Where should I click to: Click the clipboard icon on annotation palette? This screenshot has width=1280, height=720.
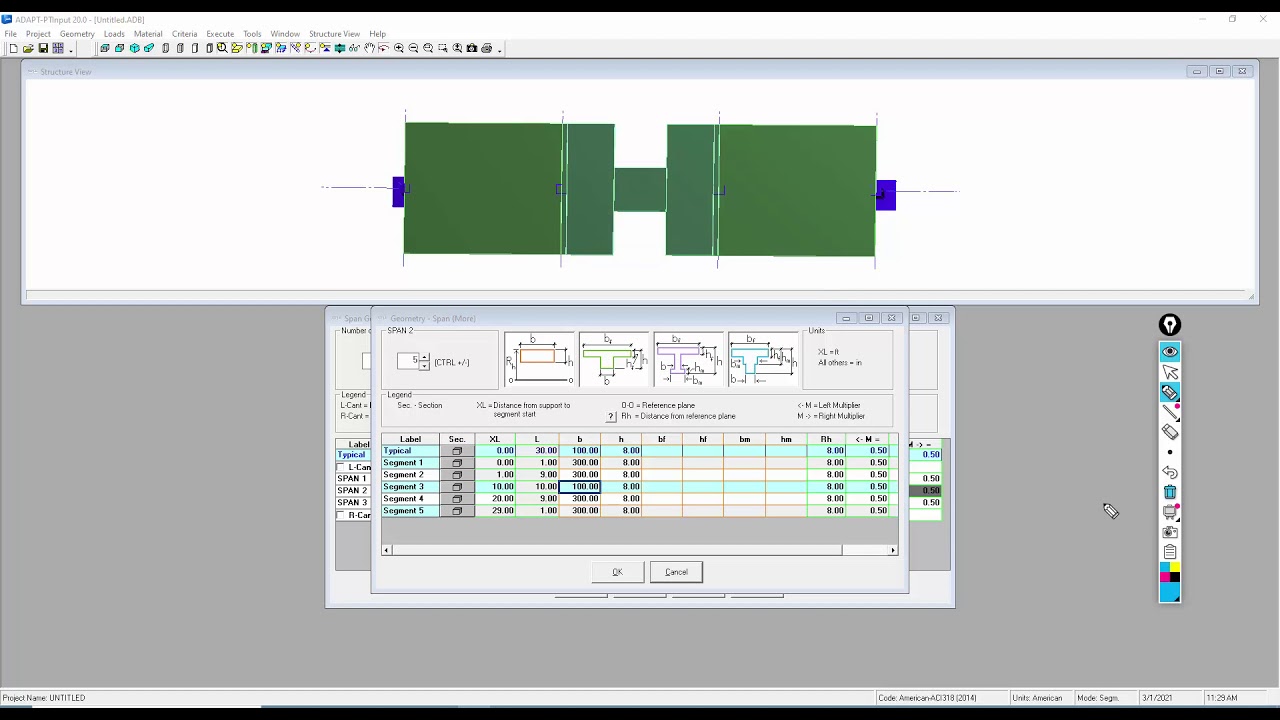point(1169,552)
